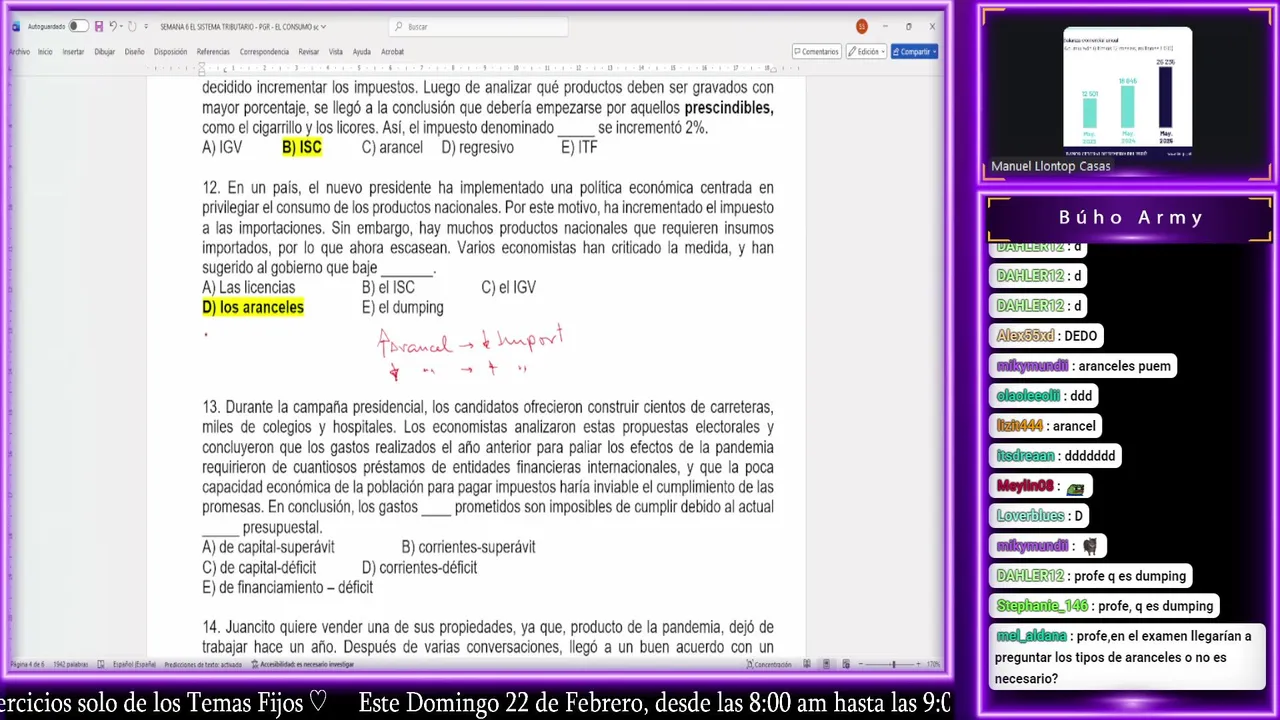Screen dimensions: 1280x720
Task: Click Stephanie_146's 'profe, q es dumping' message
Action: point(1105,606)
